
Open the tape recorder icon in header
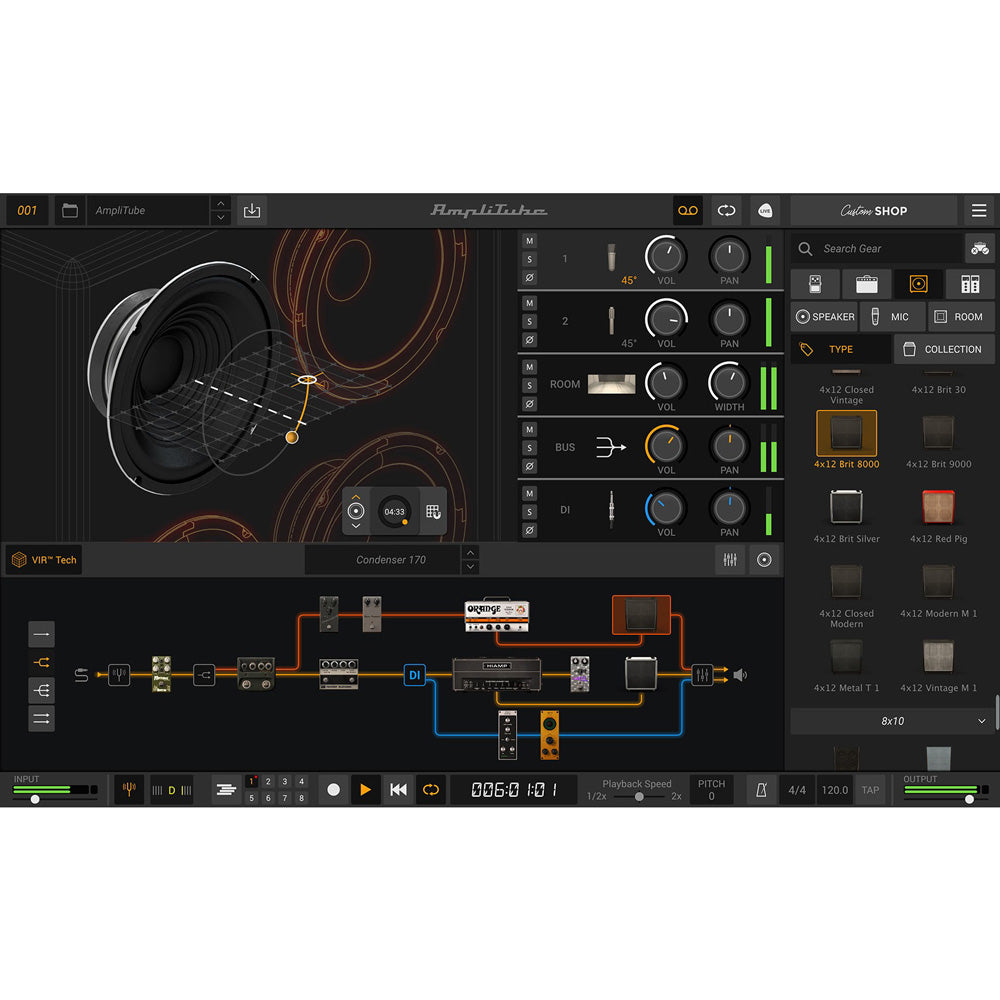(x=687, y=211)
